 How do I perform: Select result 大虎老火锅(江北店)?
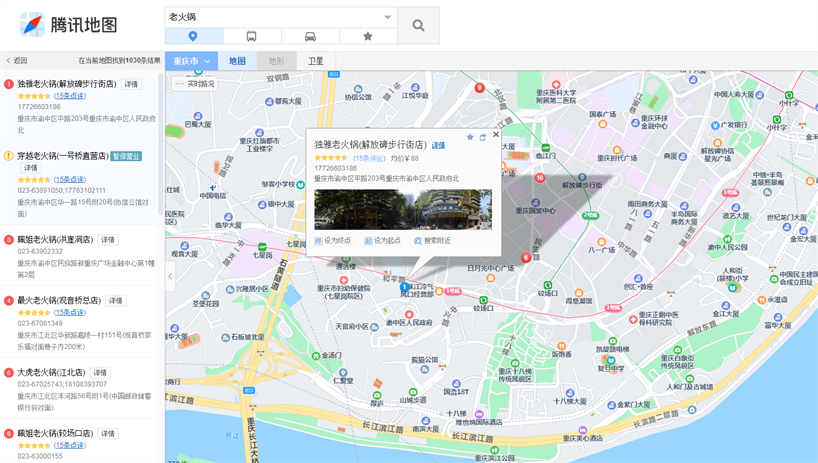(51, 372)
